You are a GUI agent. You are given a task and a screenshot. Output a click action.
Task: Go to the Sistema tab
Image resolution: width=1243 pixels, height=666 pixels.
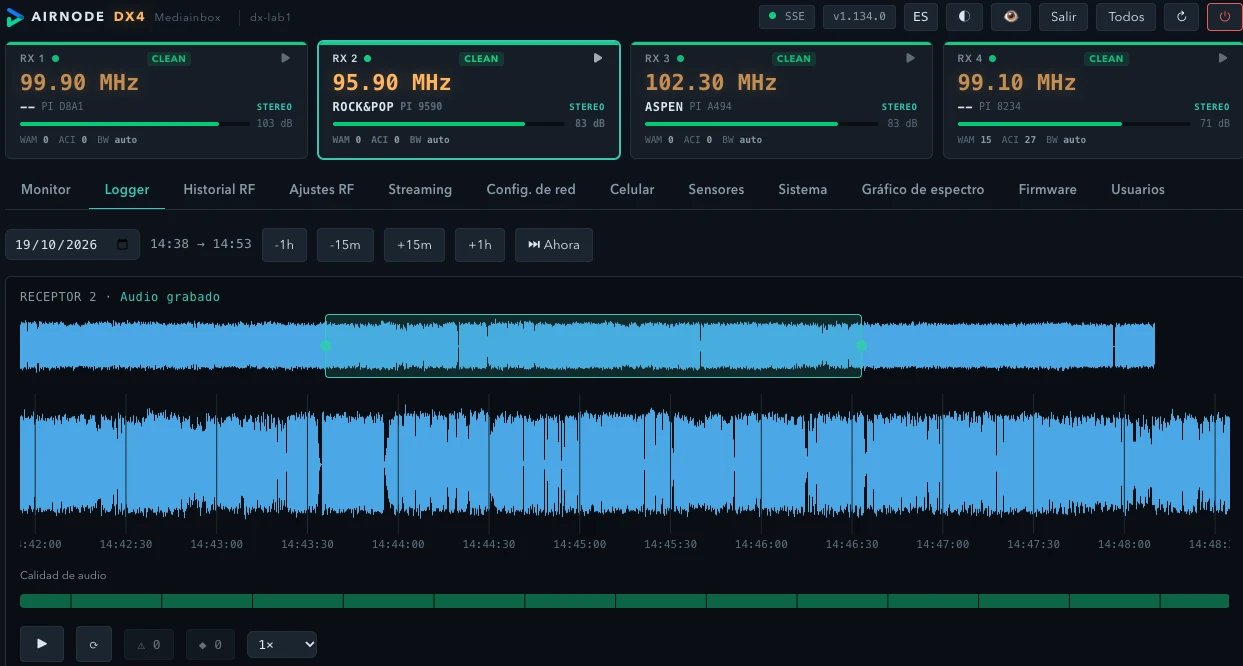(x=803, y=189)
